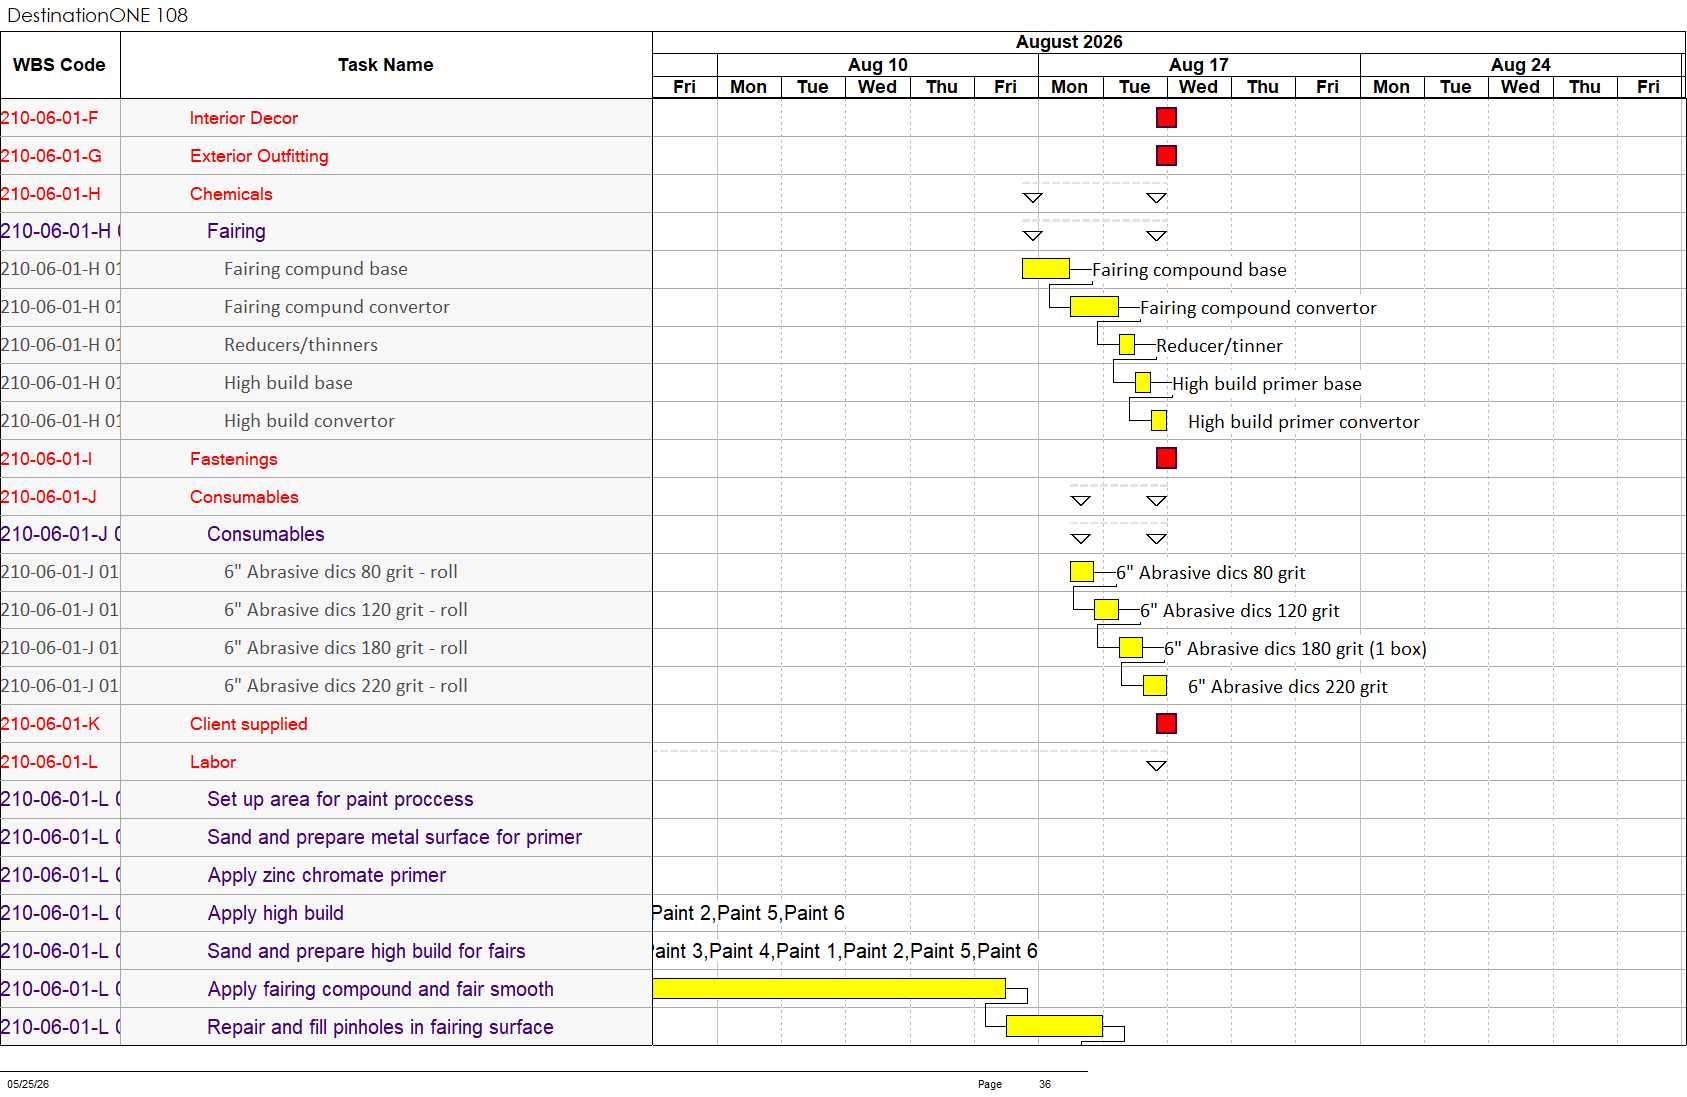The image size is (1687, 1097).
Task: Click the Task Name column header
Action: point(386,65)
